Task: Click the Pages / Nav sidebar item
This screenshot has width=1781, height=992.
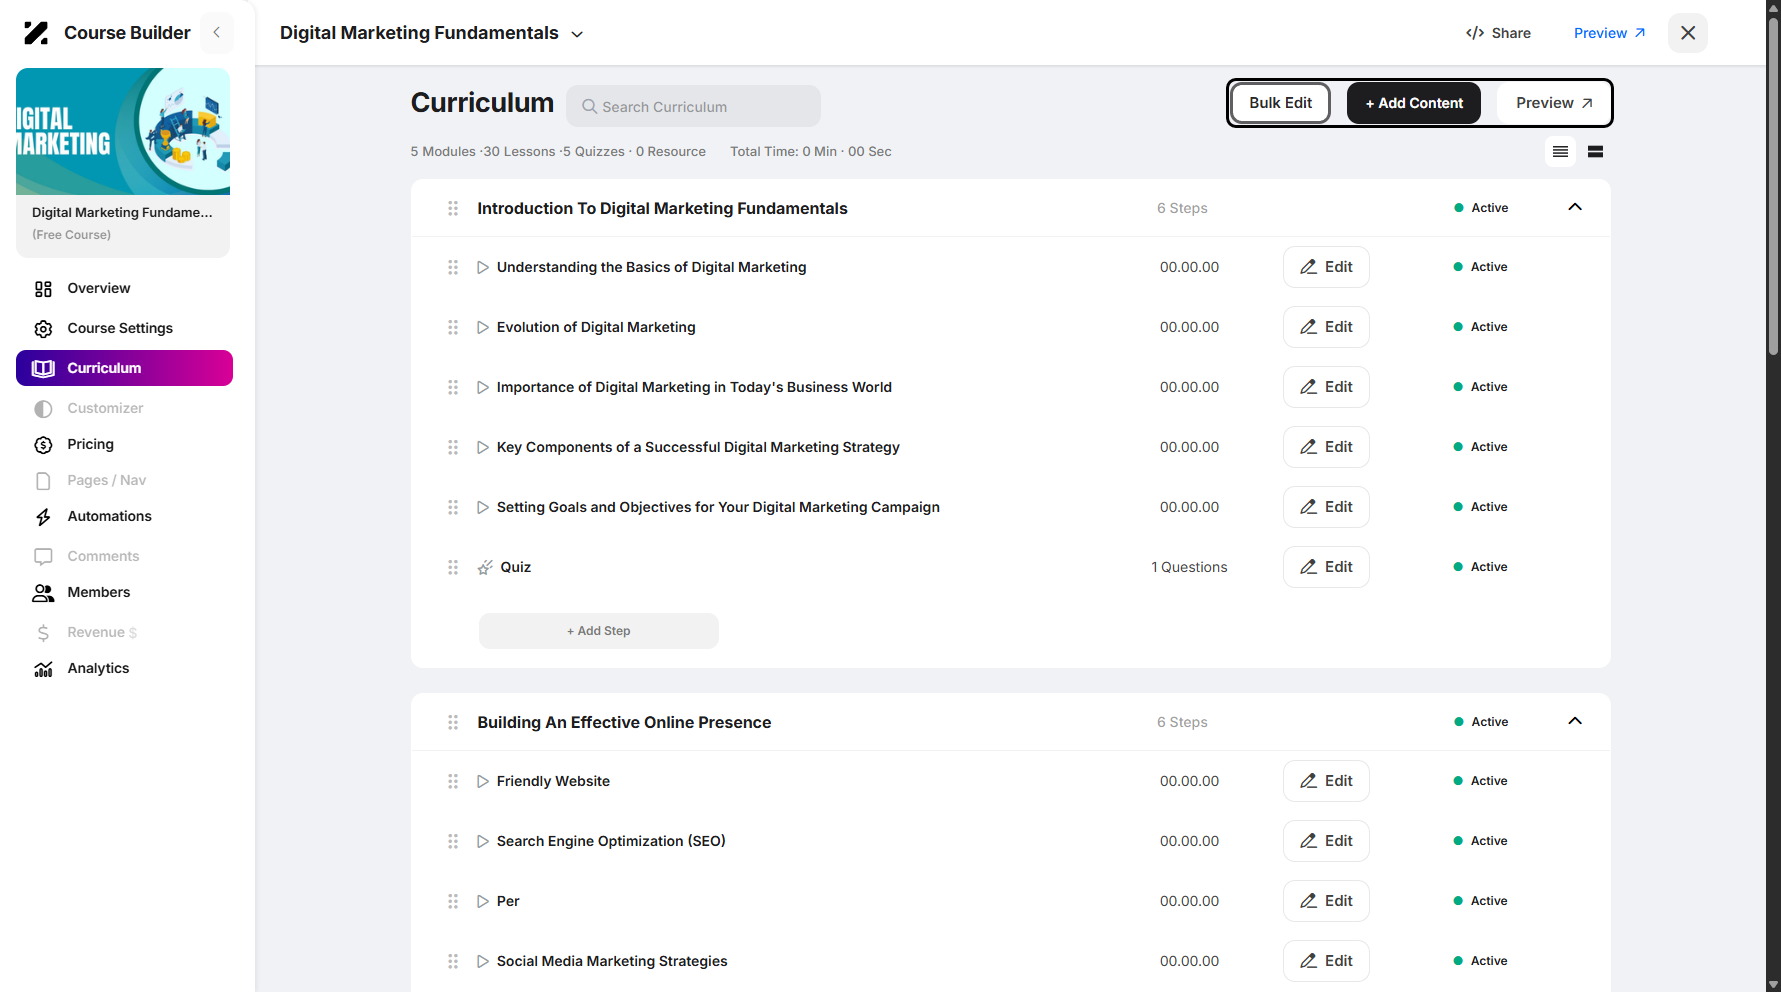Action: (106, 480)
